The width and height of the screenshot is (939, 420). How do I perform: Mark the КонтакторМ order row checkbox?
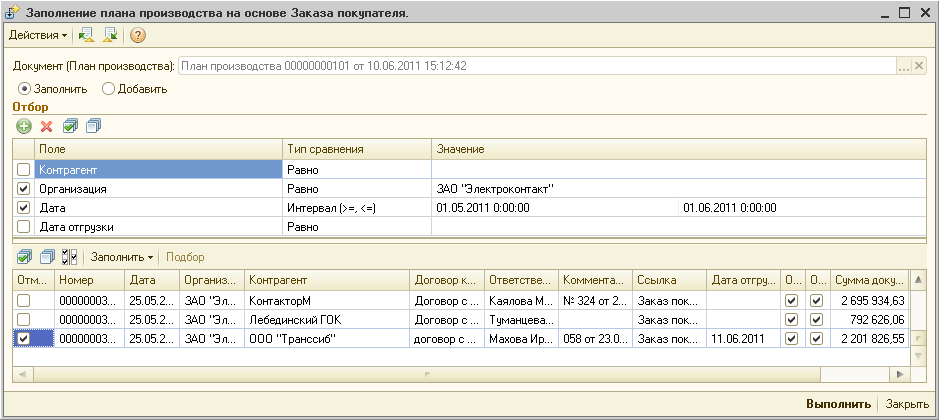coord(24,300)
